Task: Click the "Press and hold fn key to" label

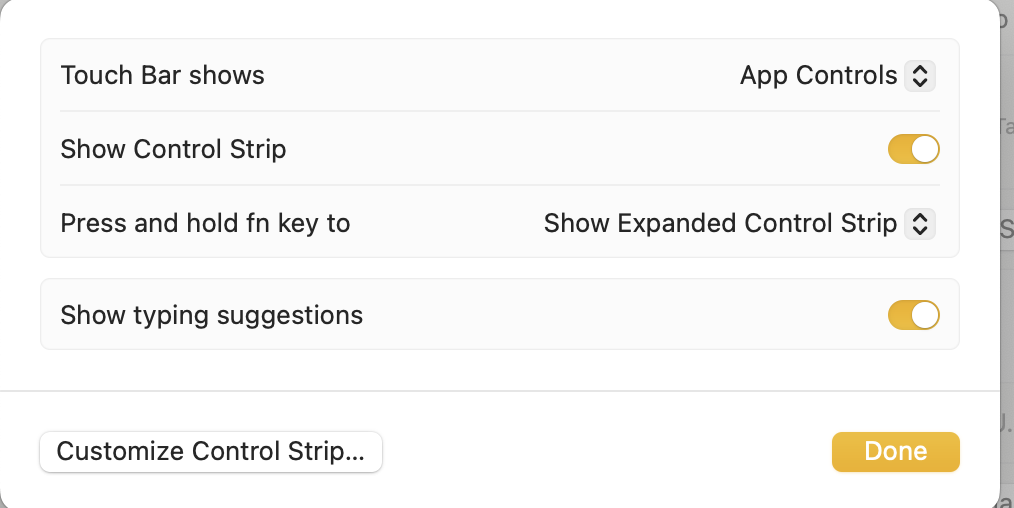Action: click(x=206, y=224)
